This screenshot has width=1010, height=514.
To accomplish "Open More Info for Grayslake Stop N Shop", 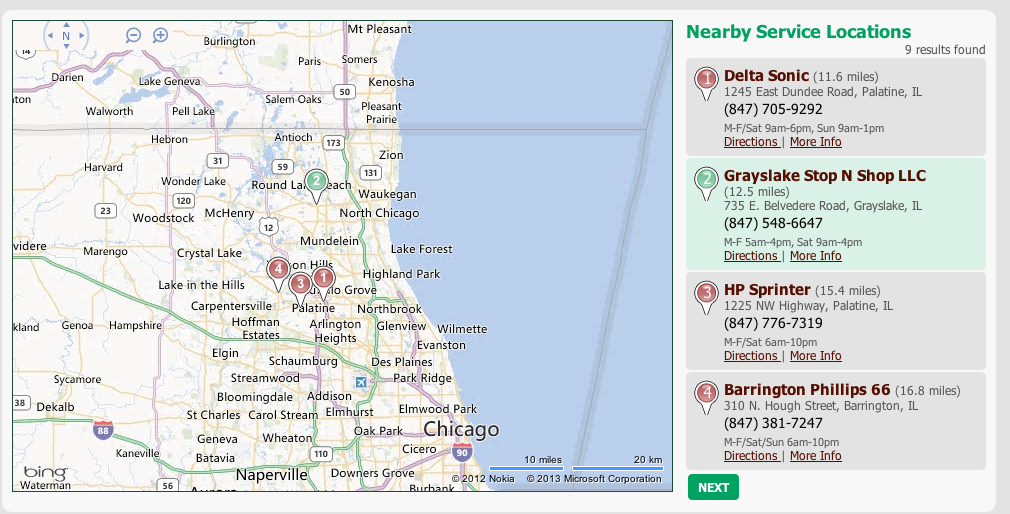I will (x=815, y=256).
